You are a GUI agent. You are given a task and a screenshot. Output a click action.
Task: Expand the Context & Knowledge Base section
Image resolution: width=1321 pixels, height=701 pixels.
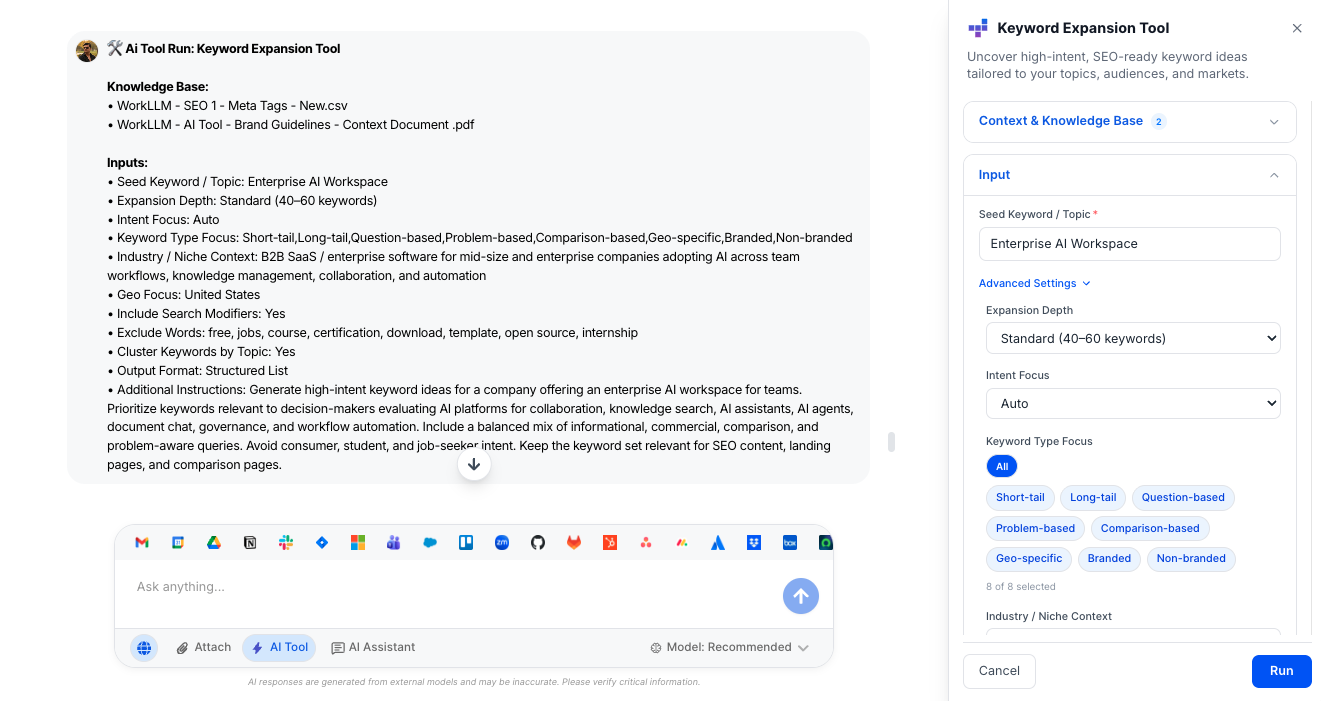click(1129, 122)
